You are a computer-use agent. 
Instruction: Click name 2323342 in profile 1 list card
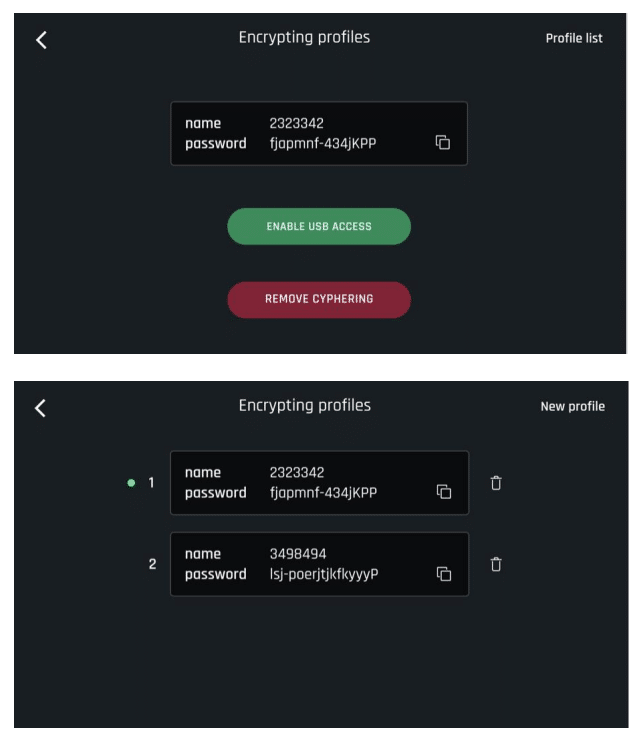coord(297,472)
